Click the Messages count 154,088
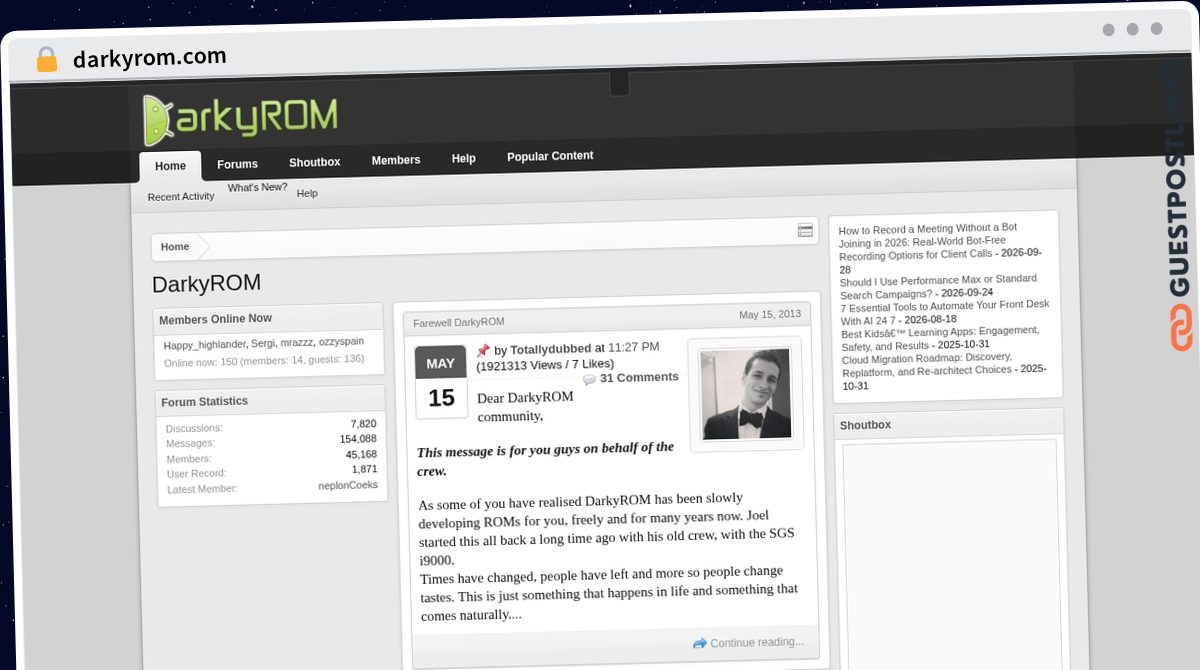1200x670 pixels. (x=358, y=438)
